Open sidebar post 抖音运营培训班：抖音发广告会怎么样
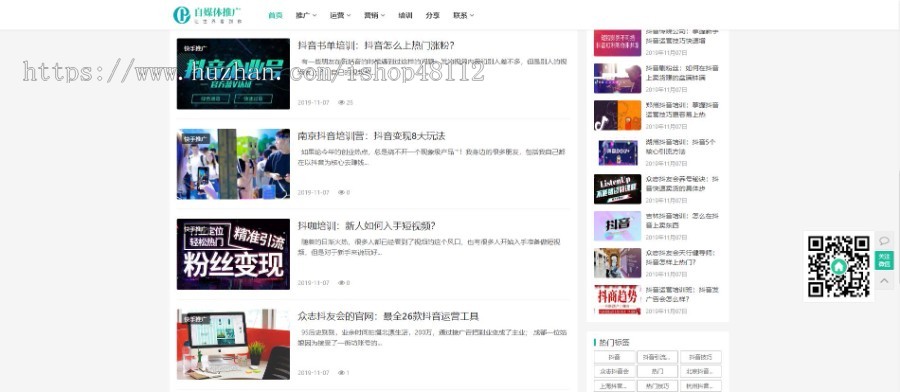The image size is (900, 392). (x=682, y=294)
